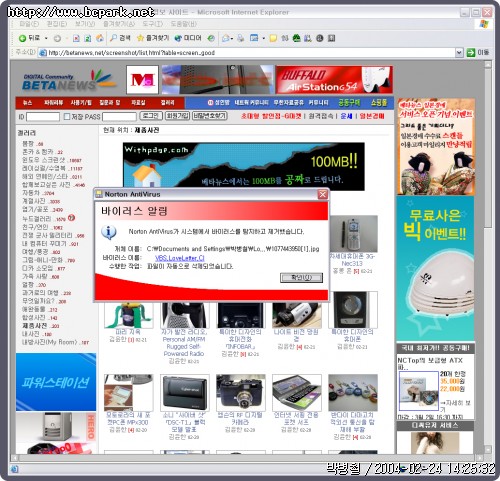Click the 확인 OK button in Norton alert
The height and width of the screenshot is (481, 500).
click(x=301, y=277)
